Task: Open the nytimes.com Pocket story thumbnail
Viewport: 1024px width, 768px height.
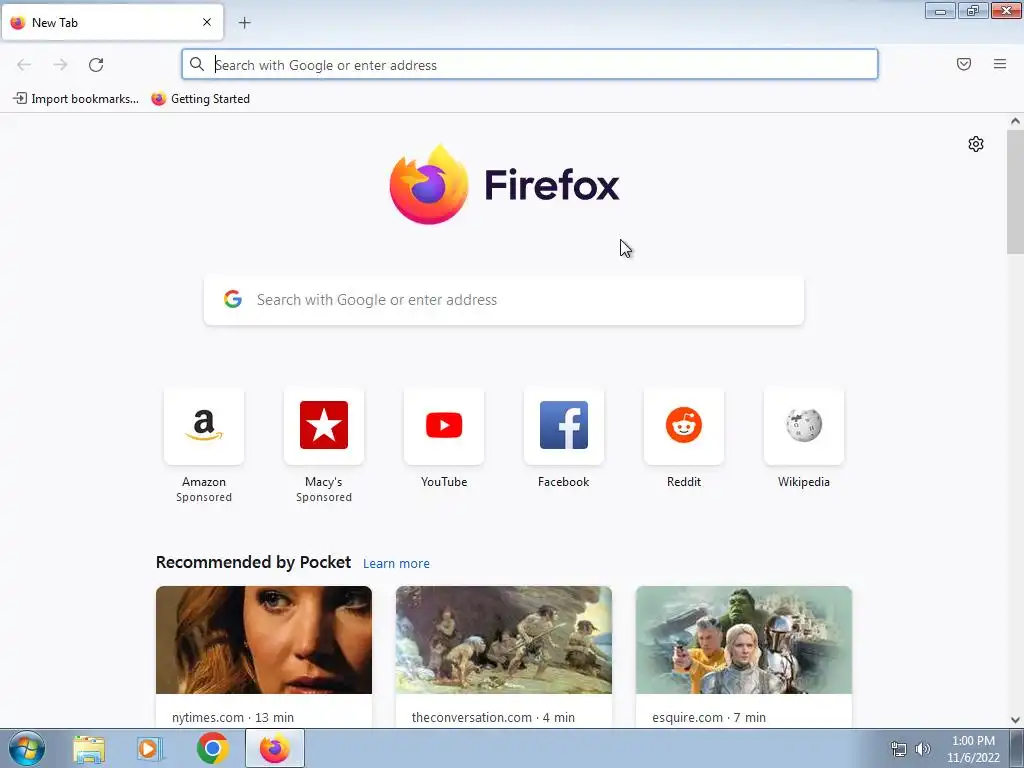Action: (264, 640)
